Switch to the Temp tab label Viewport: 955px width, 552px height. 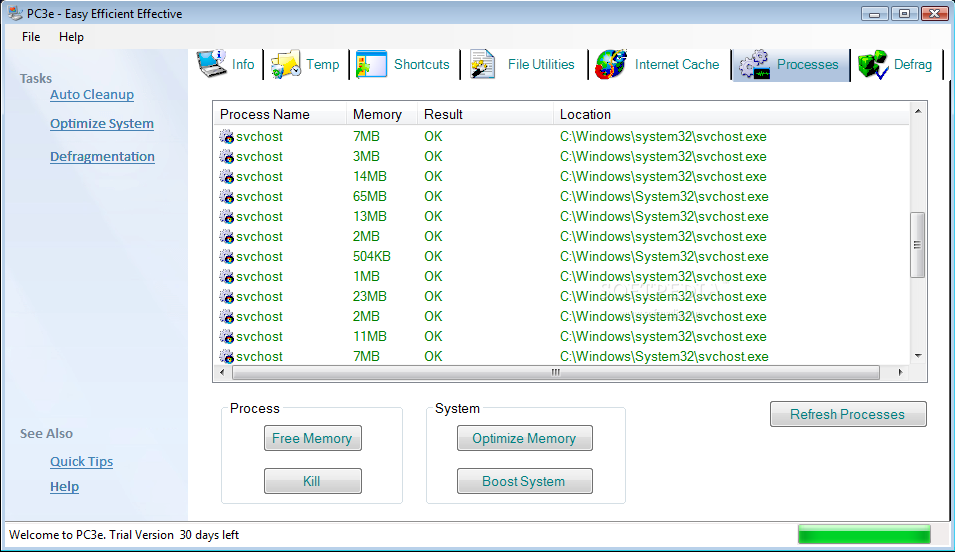point(323,65)
